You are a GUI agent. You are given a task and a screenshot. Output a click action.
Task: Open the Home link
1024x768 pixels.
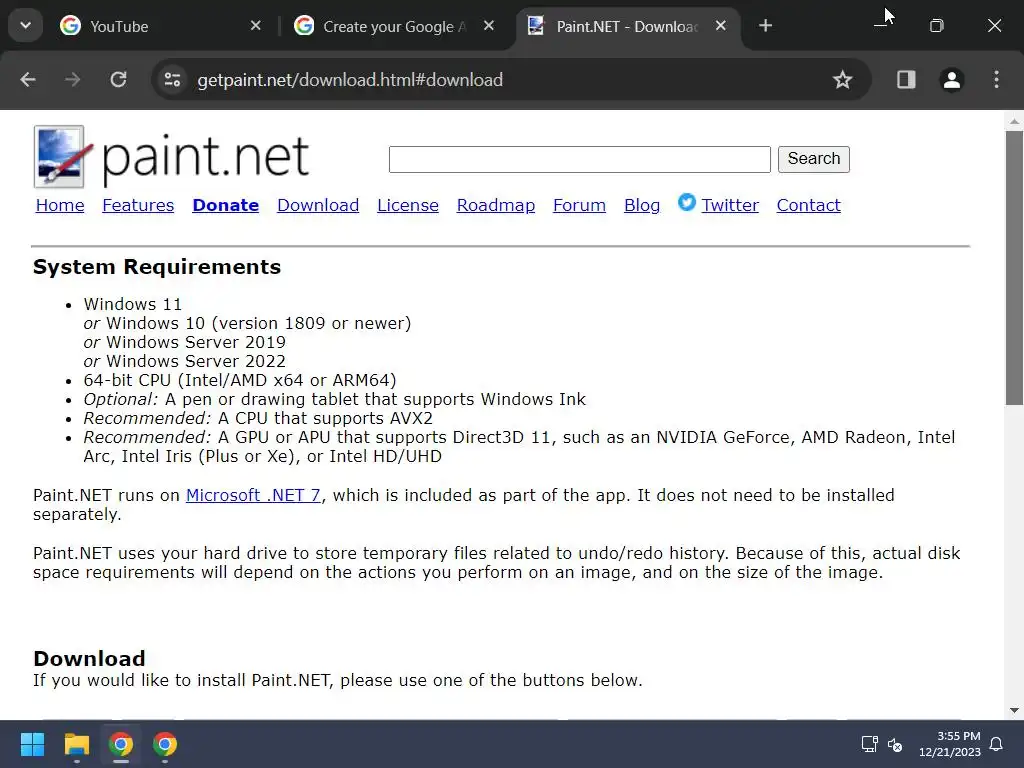pyautogui.click(x=60, y=205)
